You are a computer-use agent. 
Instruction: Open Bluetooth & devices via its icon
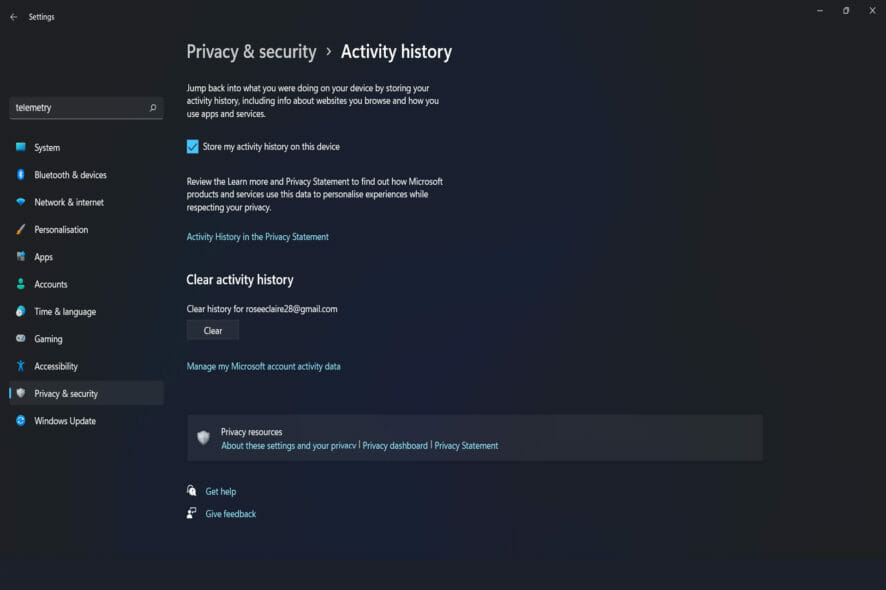pyautogui.click(x=20, y=175)
